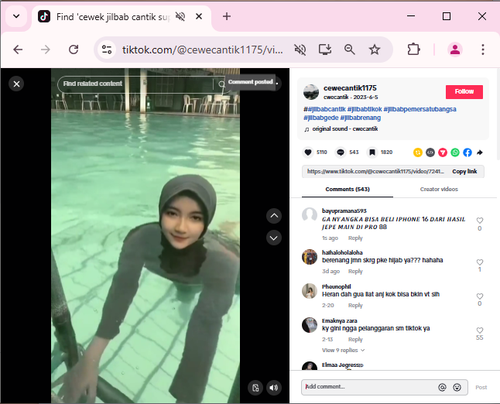The height and width of the screenshot is (404, 500).
Task: Click the red send-to-friends icon
Action: click(443, 152)
